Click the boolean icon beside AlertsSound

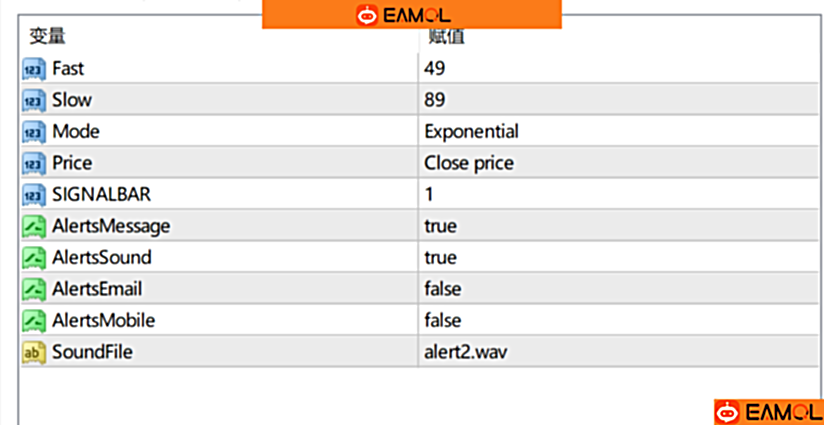(34, 257)
